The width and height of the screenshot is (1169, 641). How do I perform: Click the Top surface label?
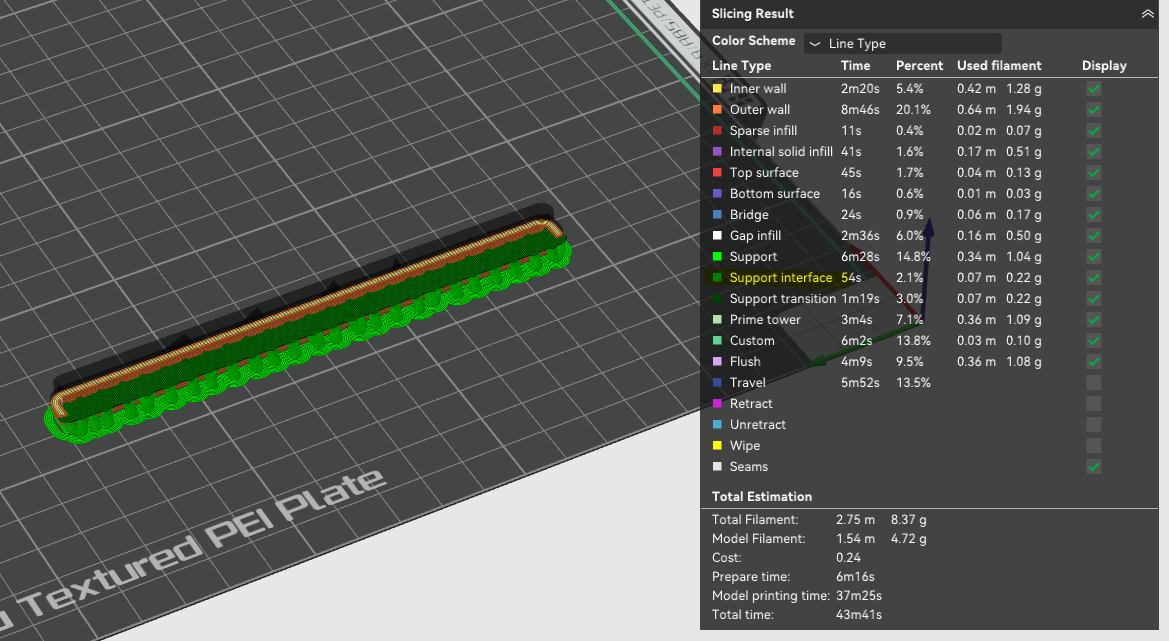[764, 172]
